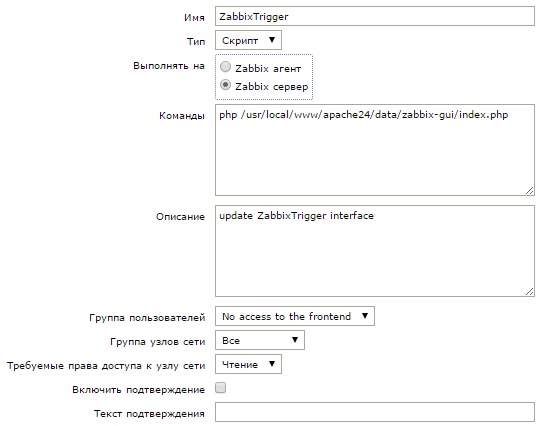
Task: Click inside the Команды textarea with php command
Action: [x=375, y=150]
